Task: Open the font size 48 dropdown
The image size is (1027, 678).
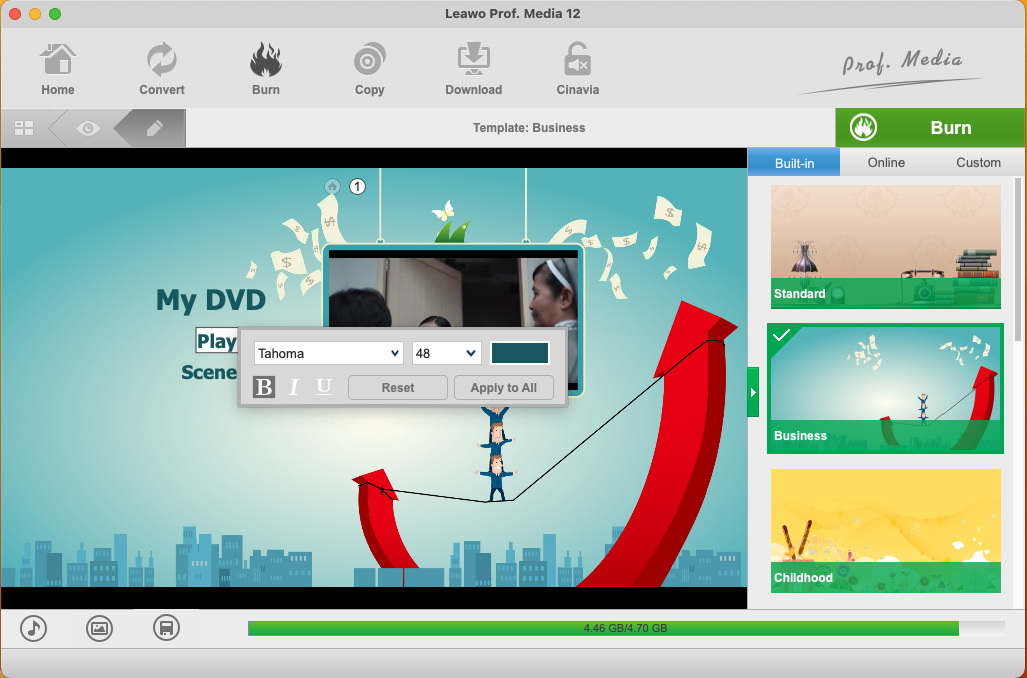Action: click(446, 353)
